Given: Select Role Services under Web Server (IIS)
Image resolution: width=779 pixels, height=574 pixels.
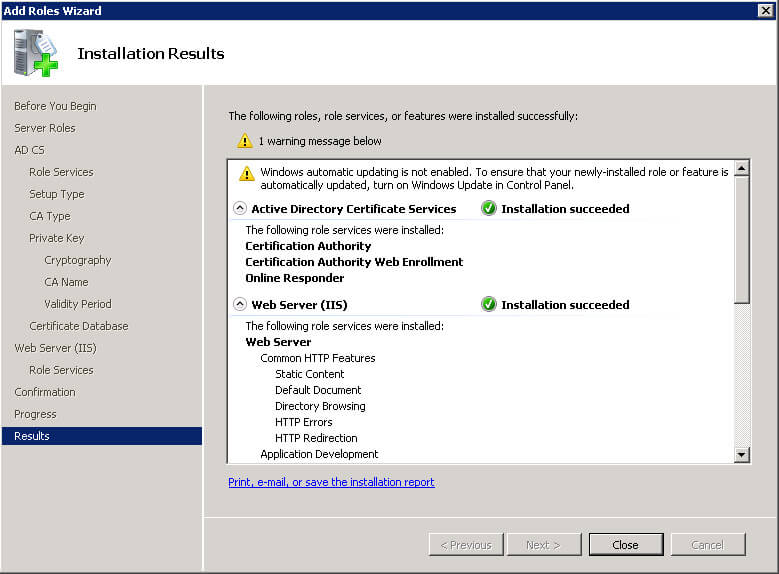Looking at the screenshot, I should (61, 370).
